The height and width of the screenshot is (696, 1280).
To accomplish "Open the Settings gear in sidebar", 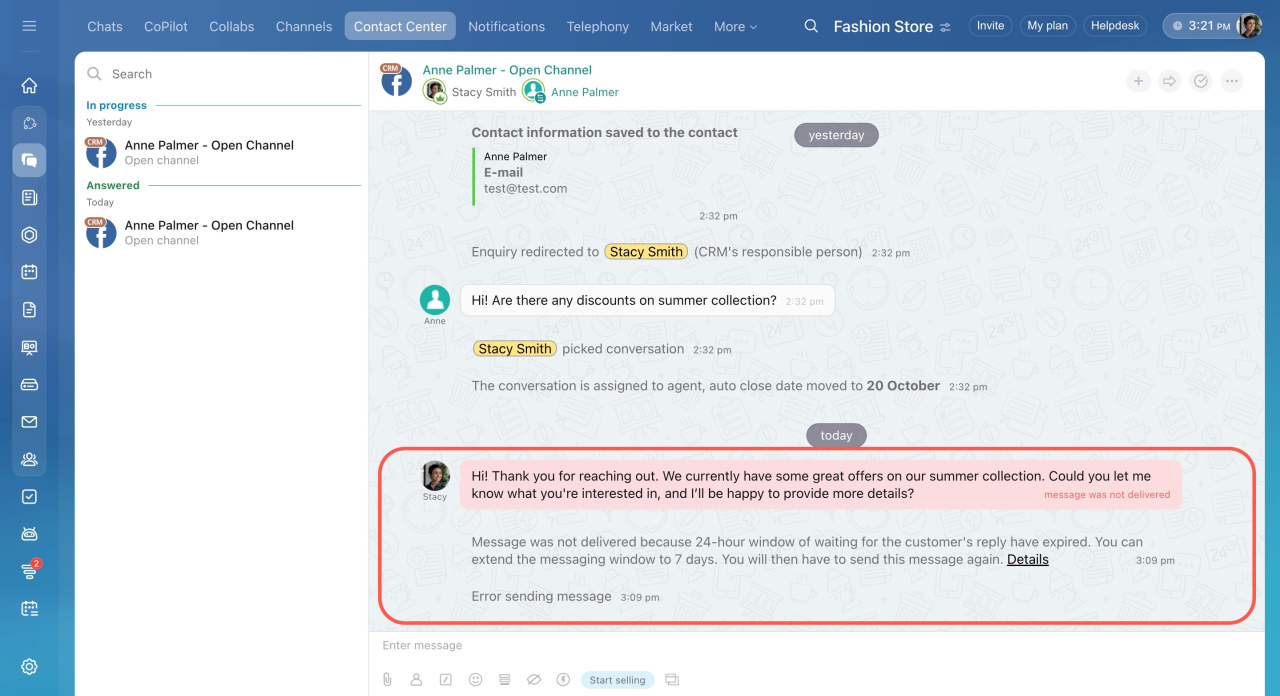I will [29, 667].
